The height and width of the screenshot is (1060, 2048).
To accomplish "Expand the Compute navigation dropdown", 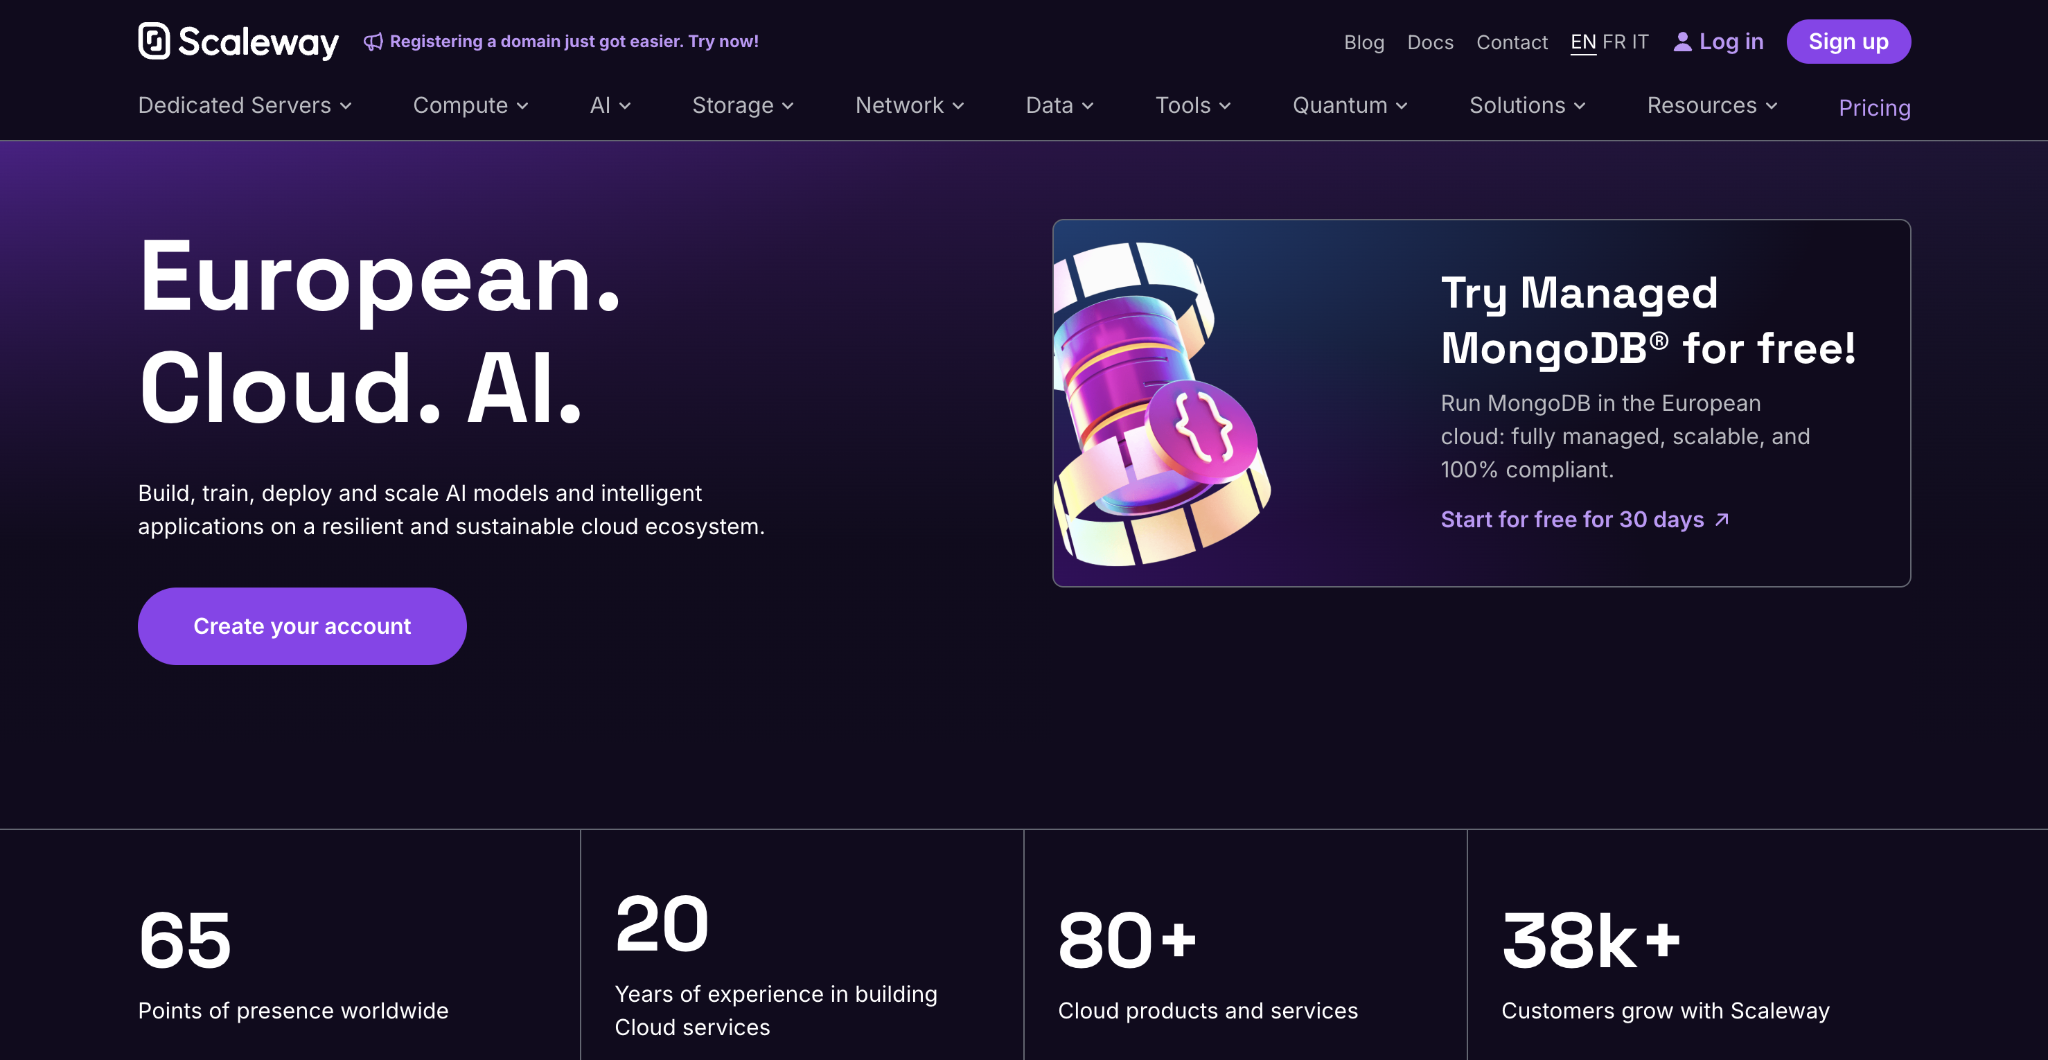I will click(x=470, y=105).
